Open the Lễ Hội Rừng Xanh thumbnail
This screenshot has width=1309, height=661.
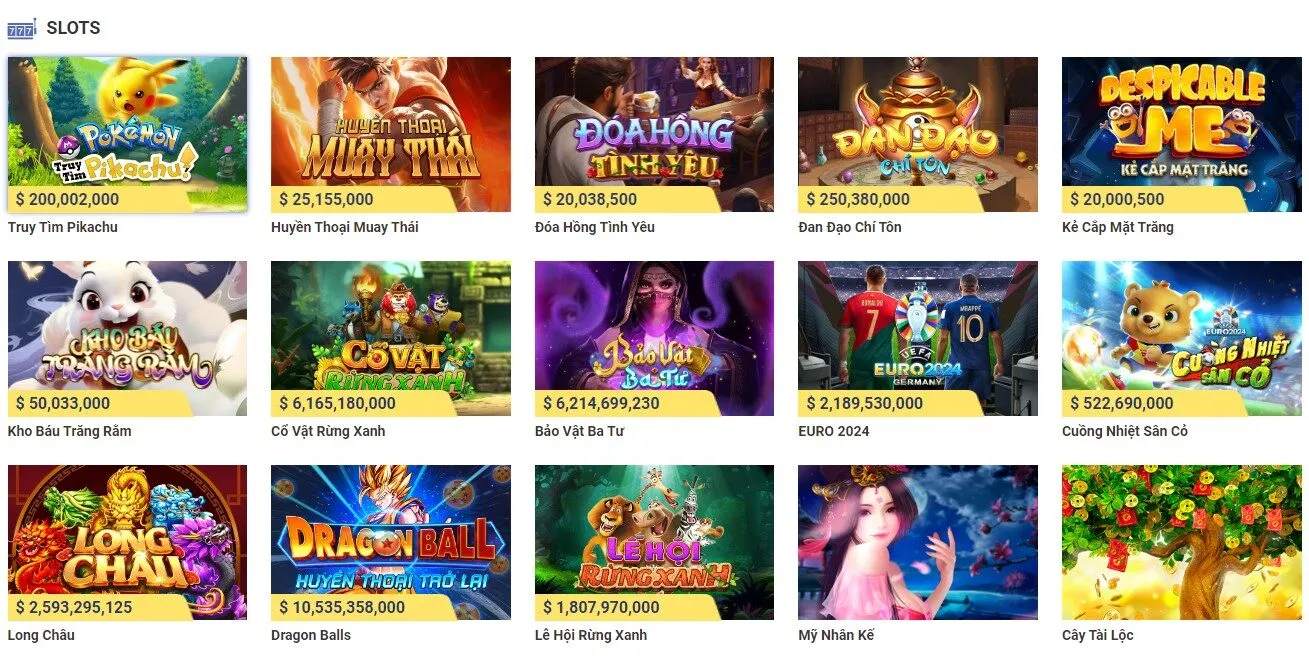pyautogui.click(x=654, y=535)
